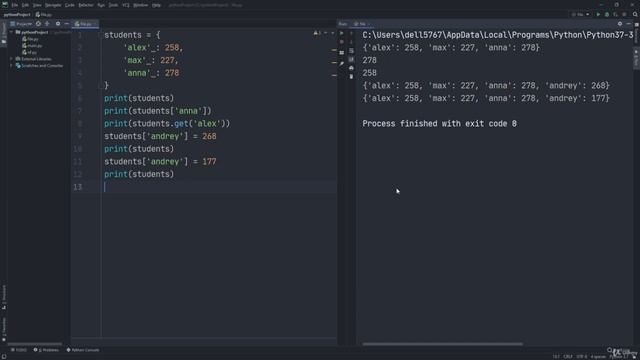The height and width of the screenshot is (360, 640).
Task: Click the print icon in Run panel
Action: [351, 68]
